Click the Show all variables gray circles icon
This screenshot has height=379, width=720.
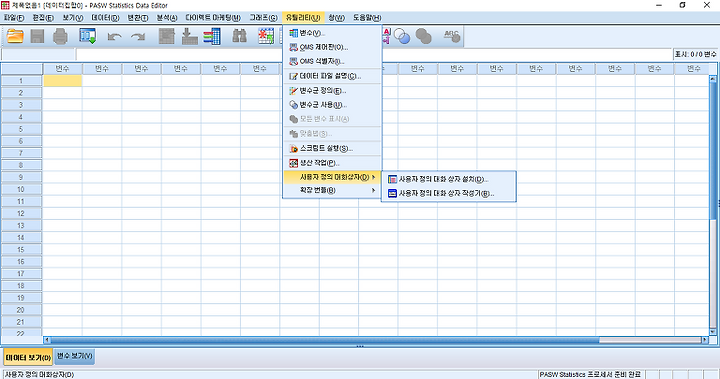423,36
